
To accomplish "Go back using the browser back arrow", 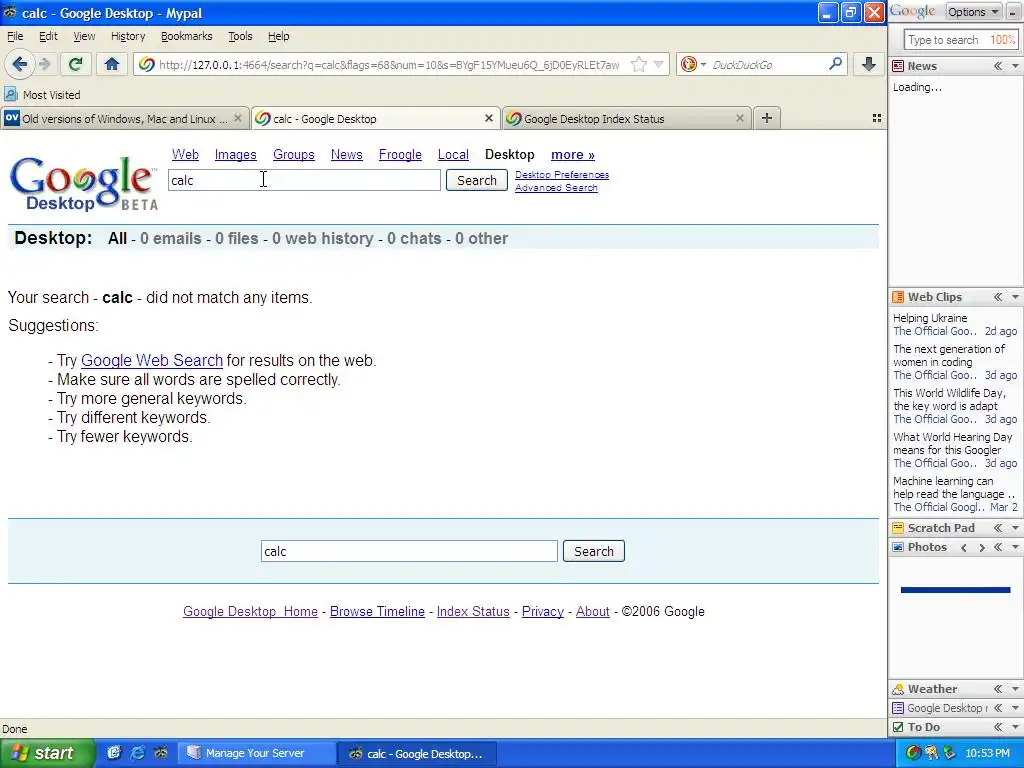I will pyautogui.click(x=20, y=64).
